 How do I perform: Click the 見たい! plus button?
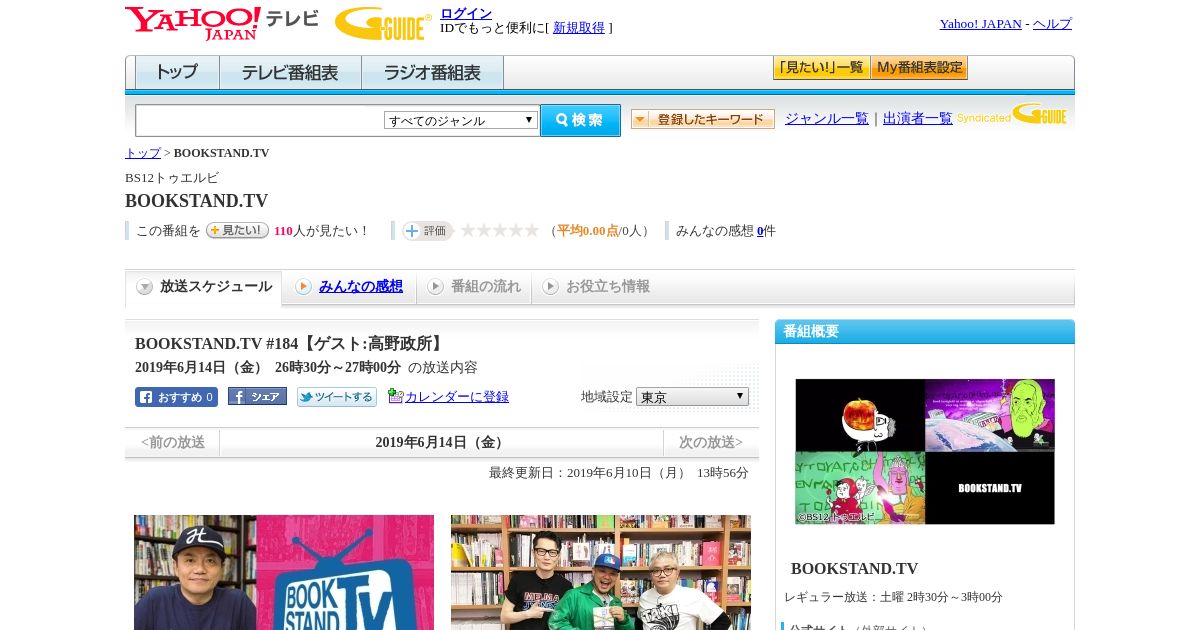click(237, 230)
